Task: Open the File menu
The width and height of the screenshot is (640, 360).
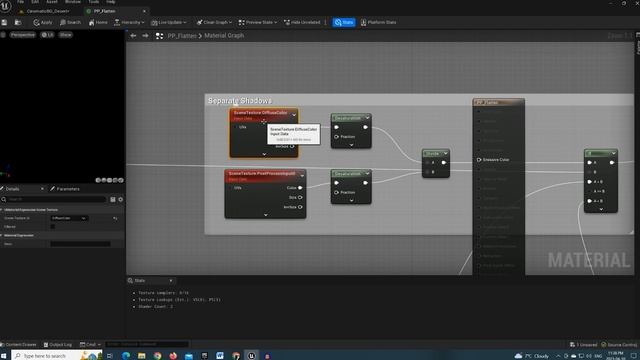Action: pos(20,2)
